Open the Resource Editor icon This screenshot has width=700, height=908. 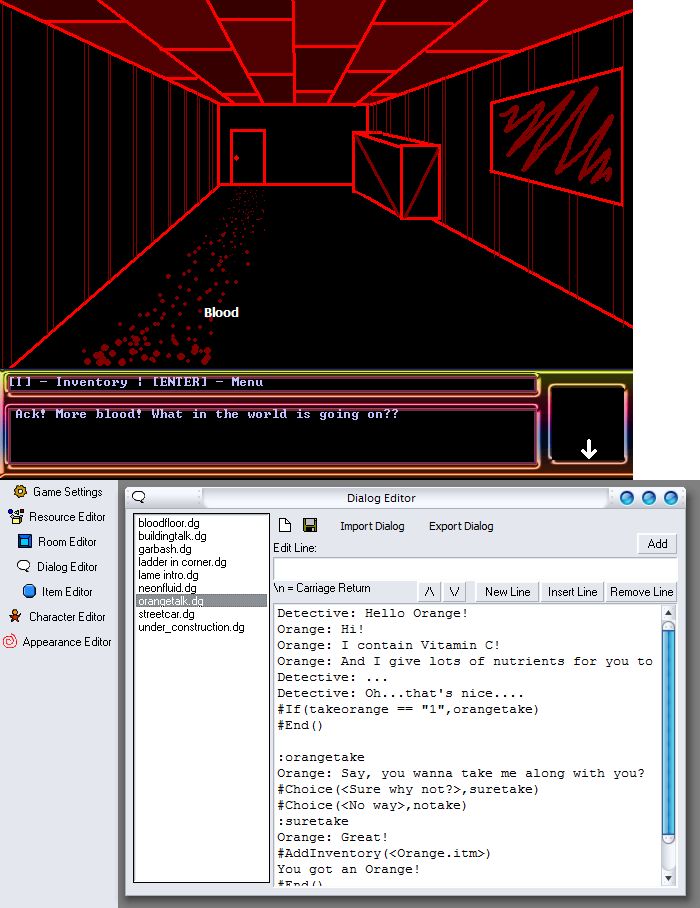tap(15, 517)
